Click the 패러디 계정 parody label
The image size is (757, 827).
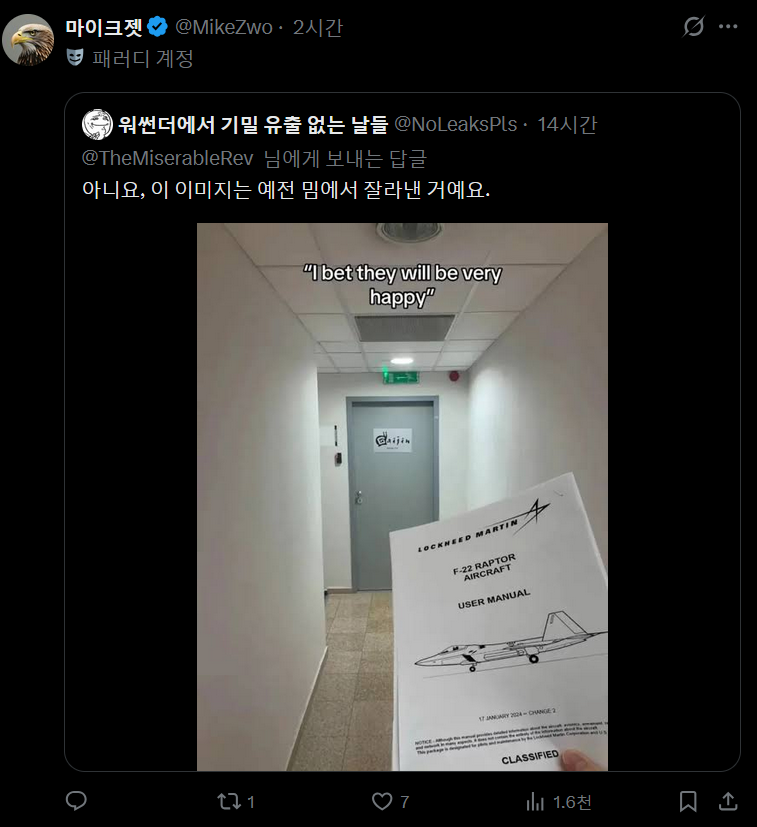pos(143,58)
